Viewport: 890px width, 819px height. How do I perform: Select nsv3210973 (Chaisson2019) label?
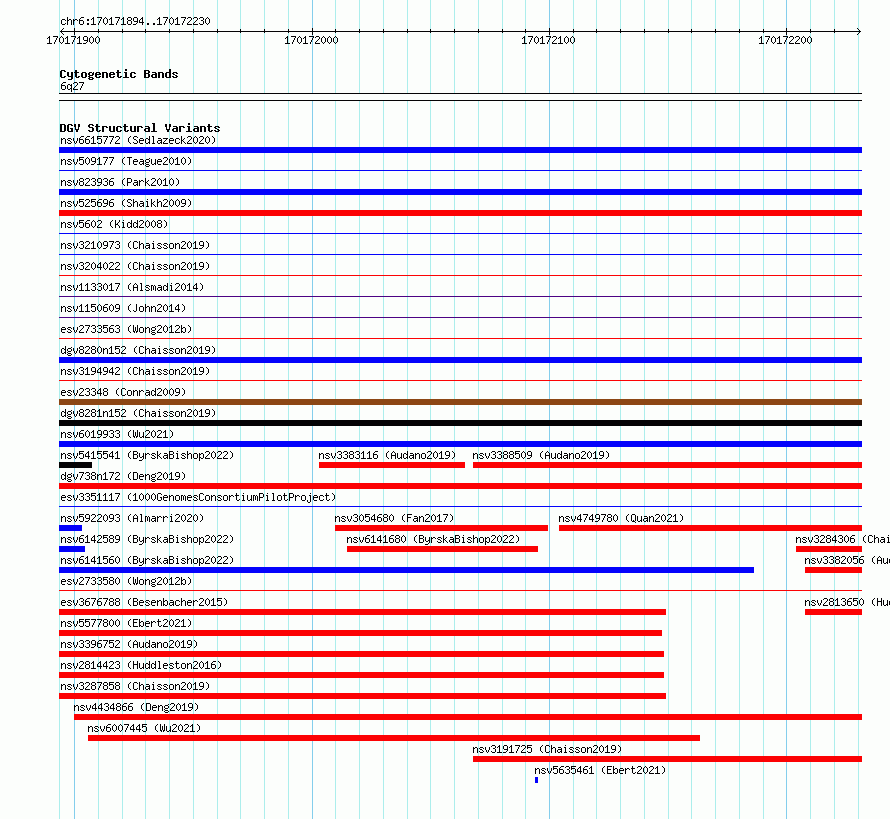[135, 245]
